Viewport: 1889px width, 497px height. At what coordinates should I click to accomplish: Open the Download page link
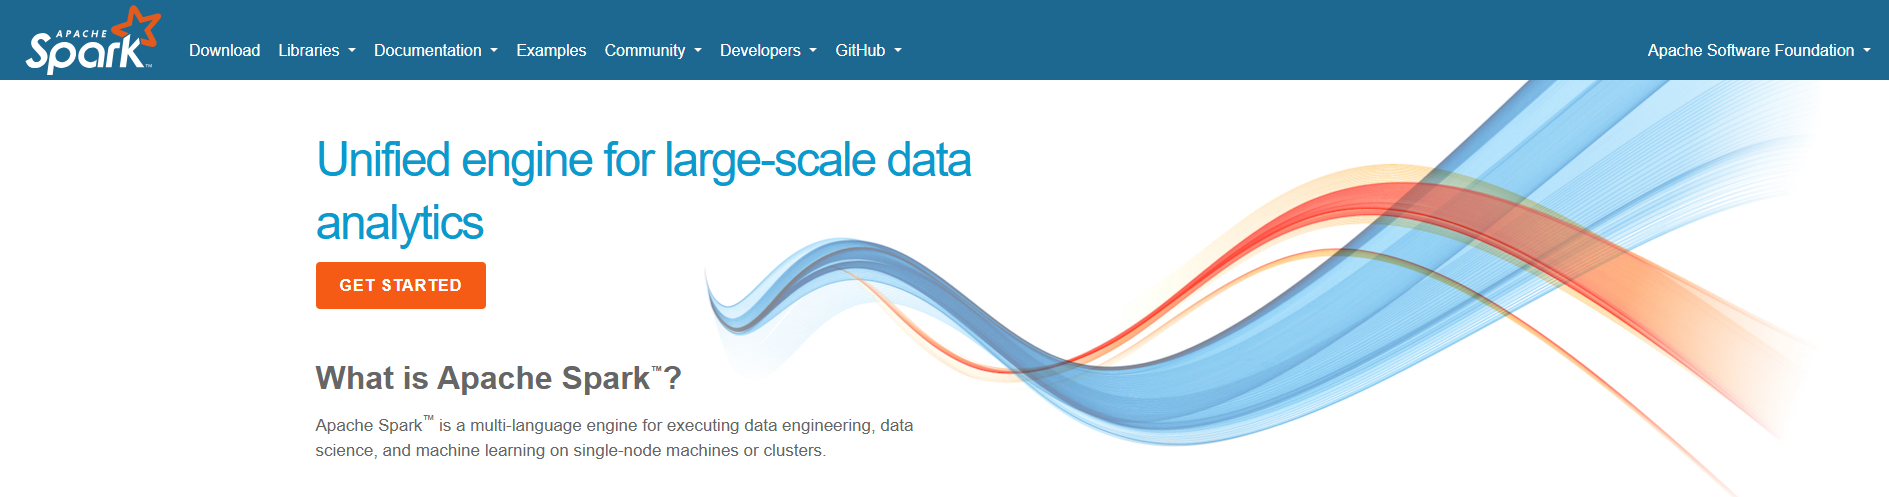(x=224, y=51)
